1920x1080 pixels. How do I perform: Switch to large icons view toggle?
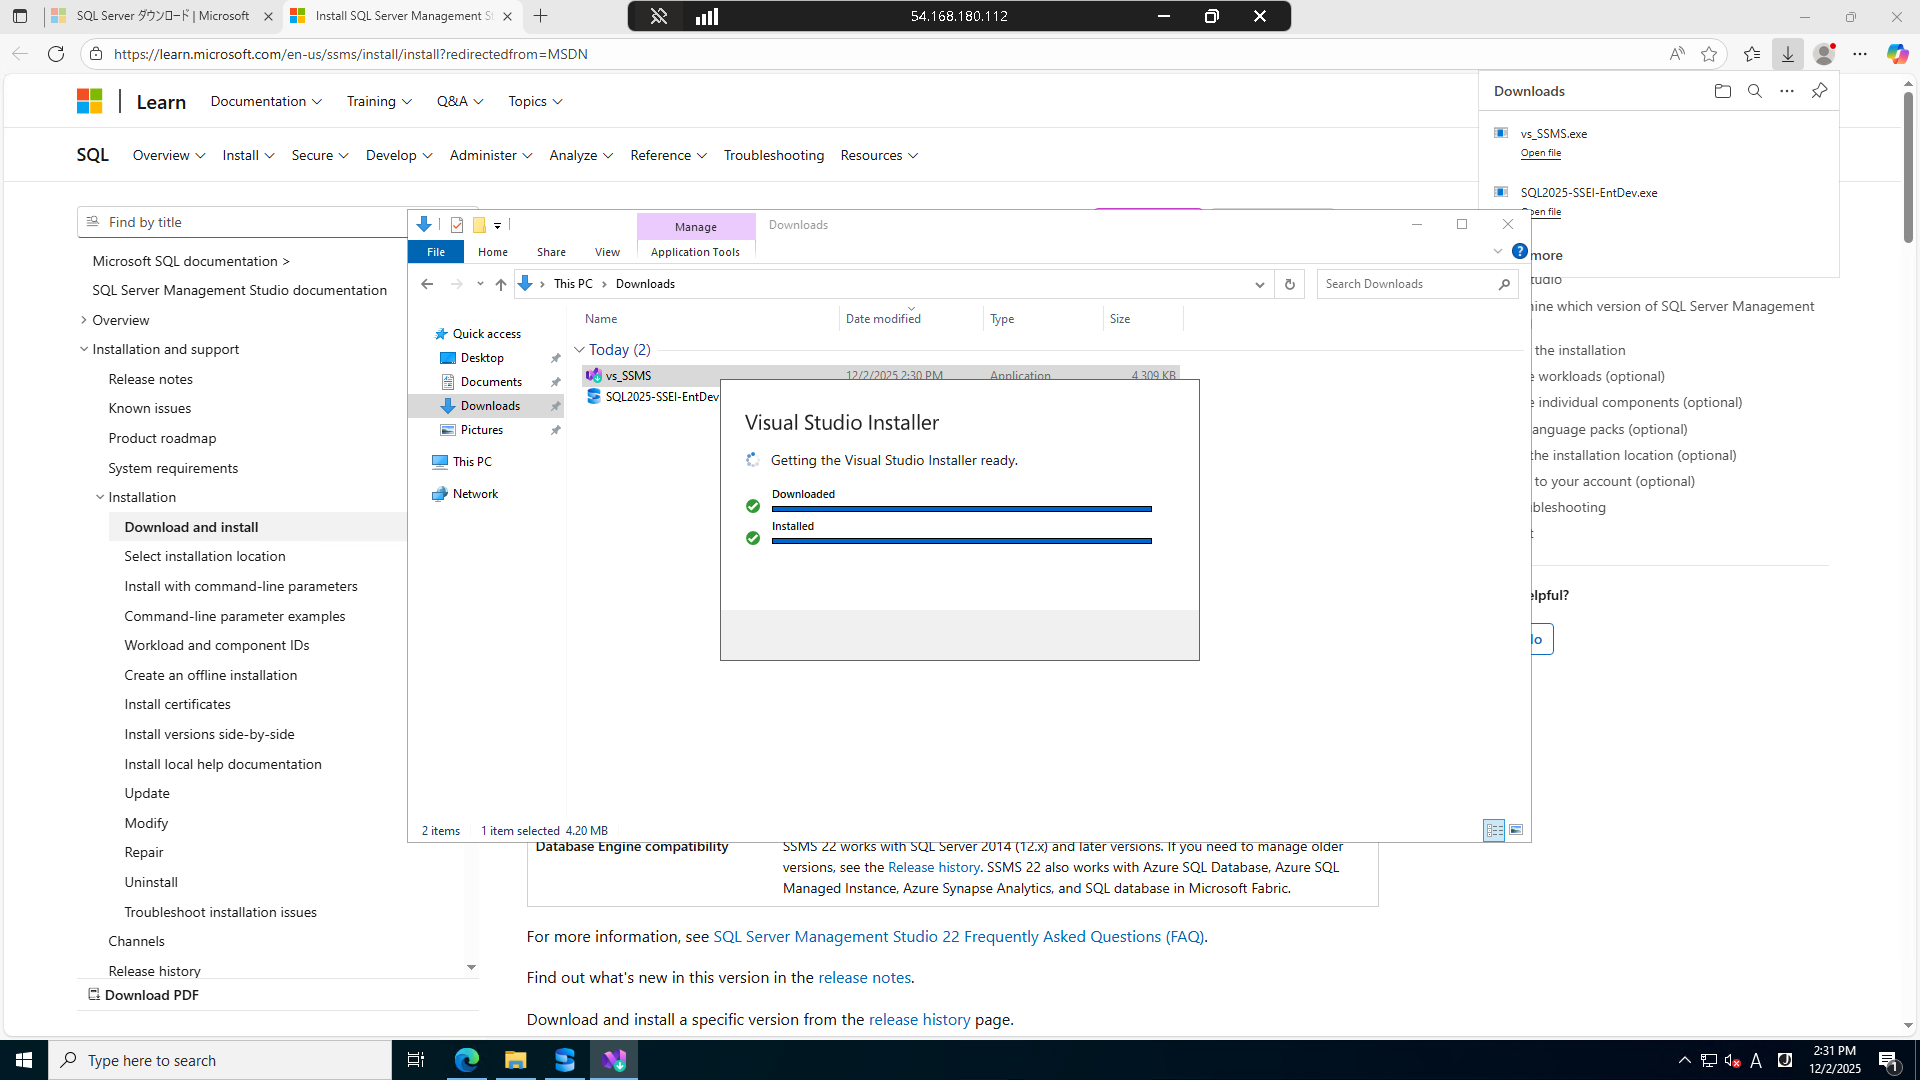pyautogui.click(x=1516, y=830)
